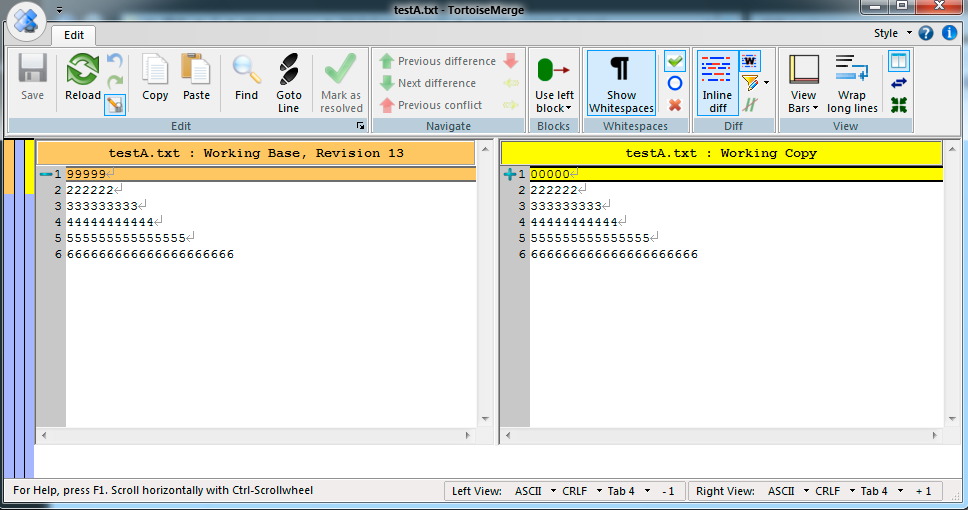968x510 pixels.
Task: Click the blue question mark Help icon
Action: [925, 33]
